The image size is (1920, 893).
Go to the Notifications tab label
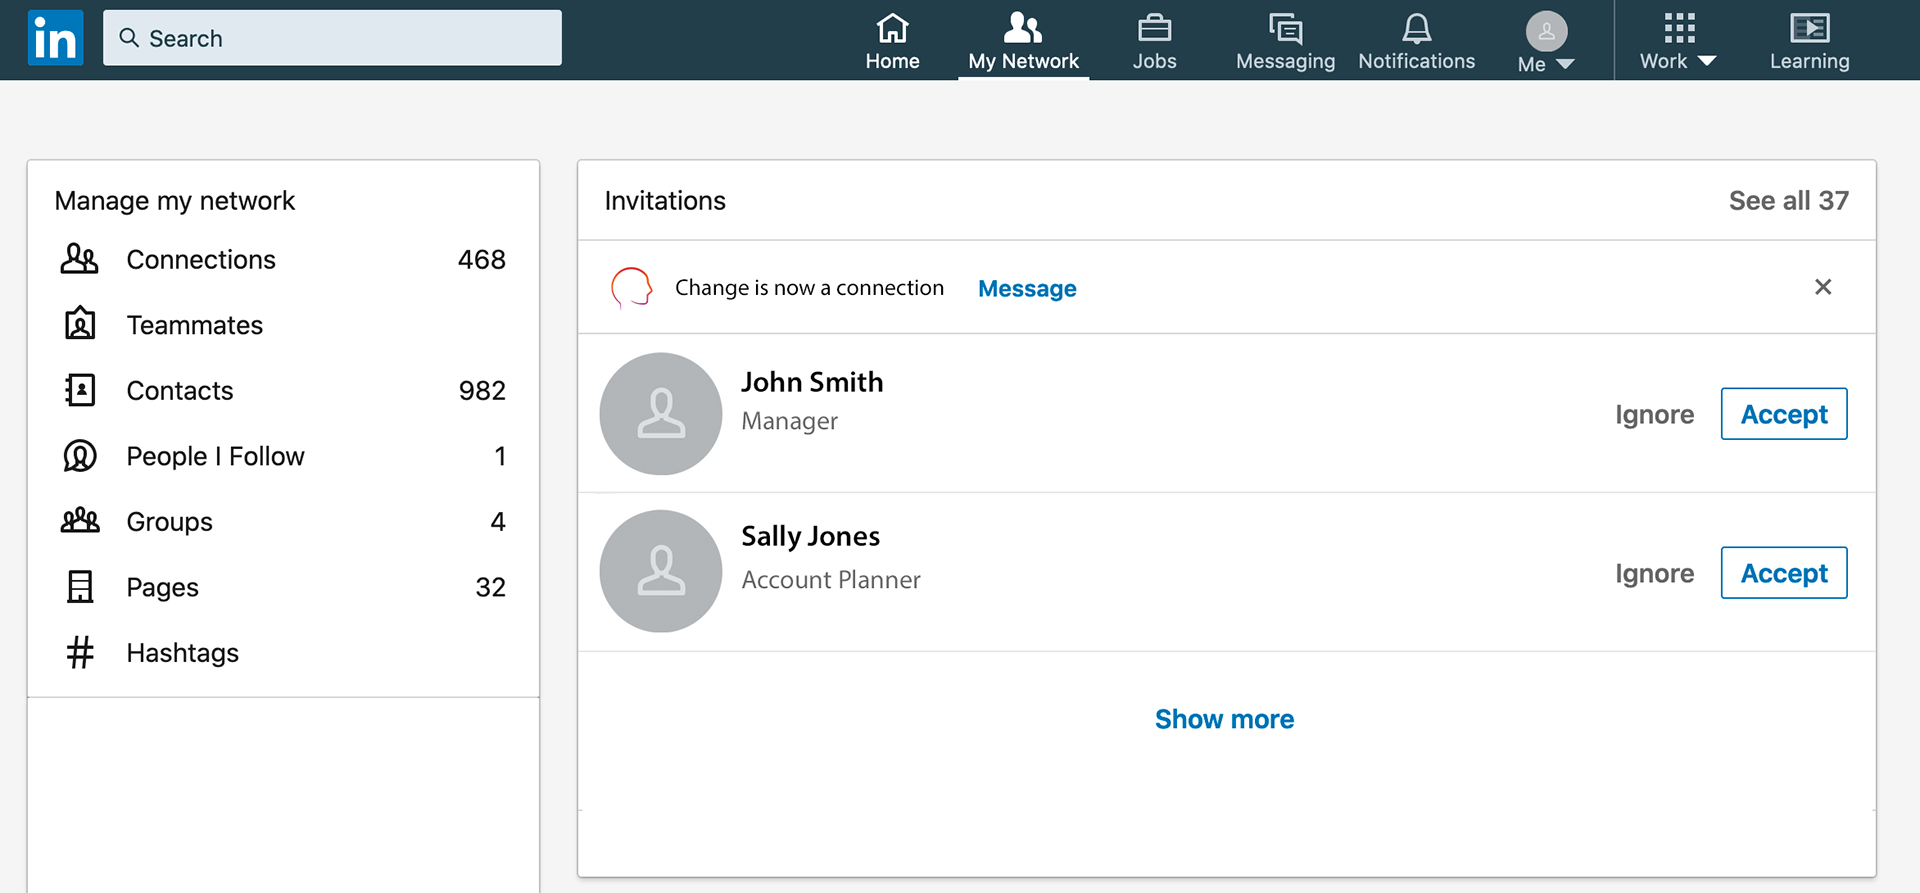[x=1416, y=61]
